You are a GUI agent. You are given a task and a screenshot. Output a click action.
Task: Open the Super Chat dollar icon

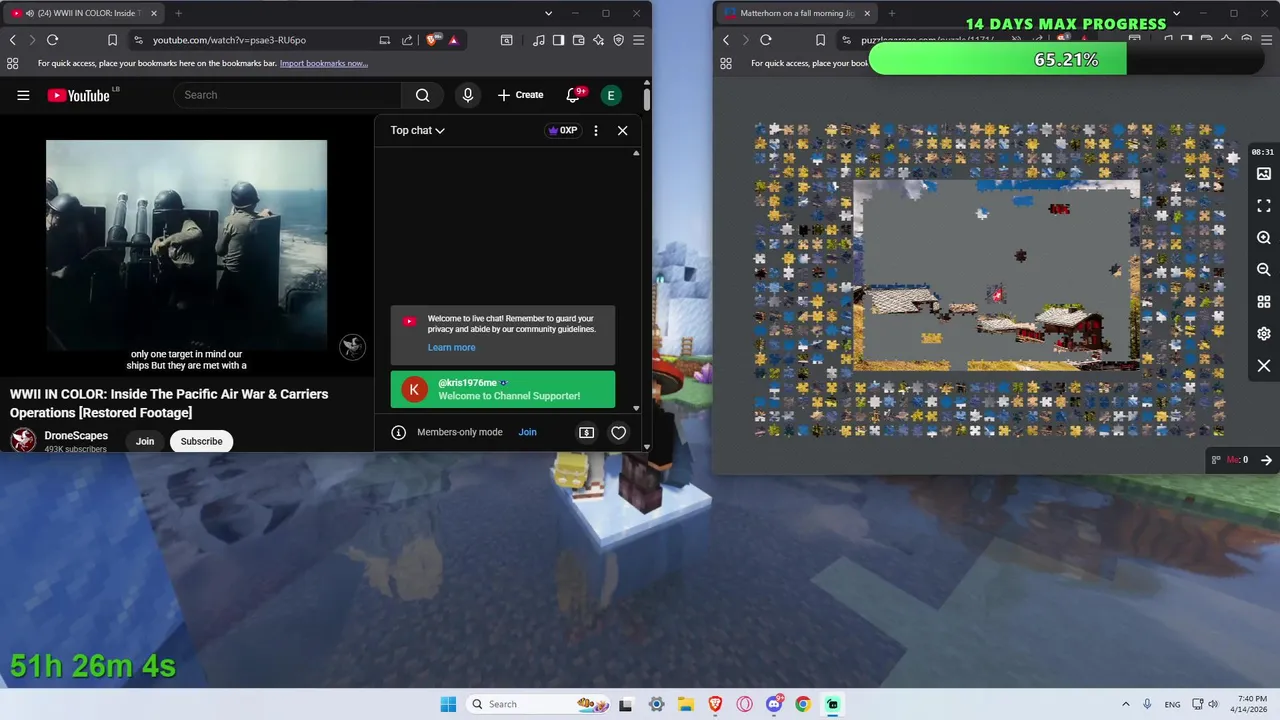(586, 432)
